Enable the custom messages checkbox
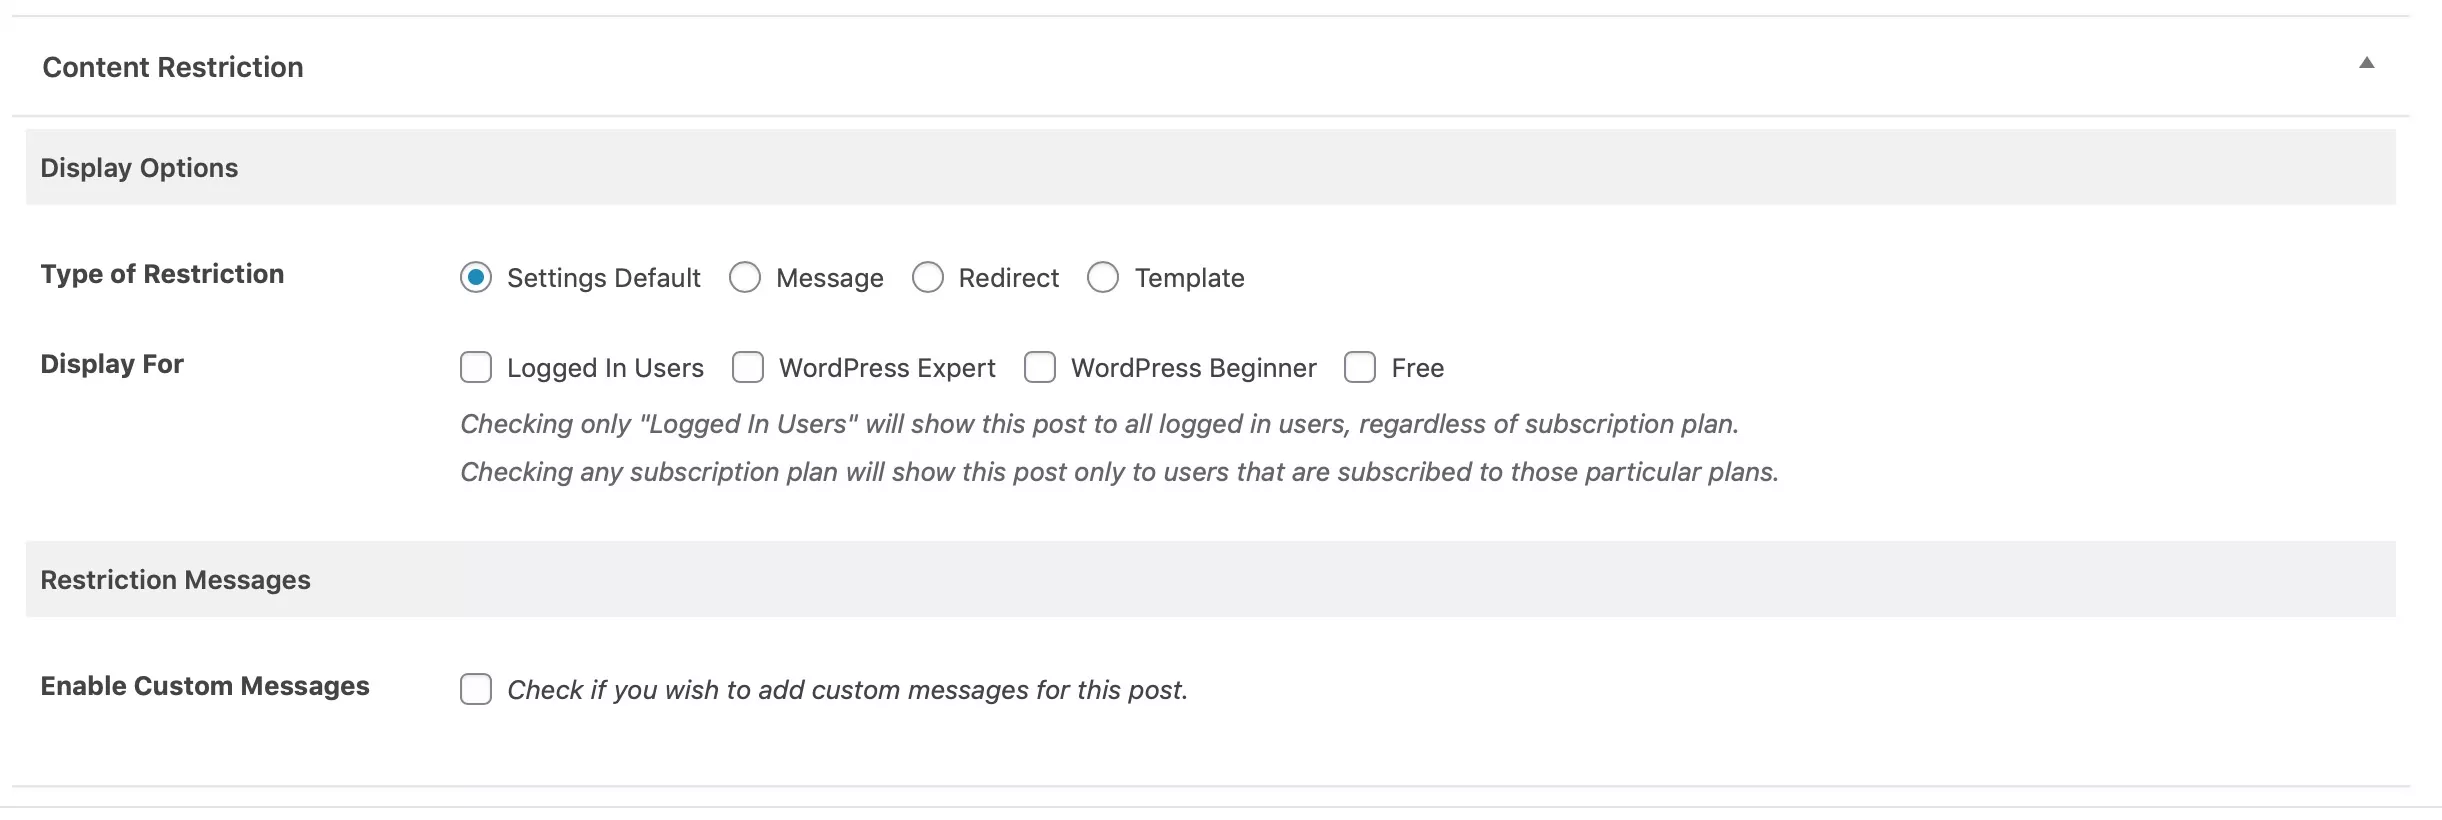 click(x=476, y=689)
